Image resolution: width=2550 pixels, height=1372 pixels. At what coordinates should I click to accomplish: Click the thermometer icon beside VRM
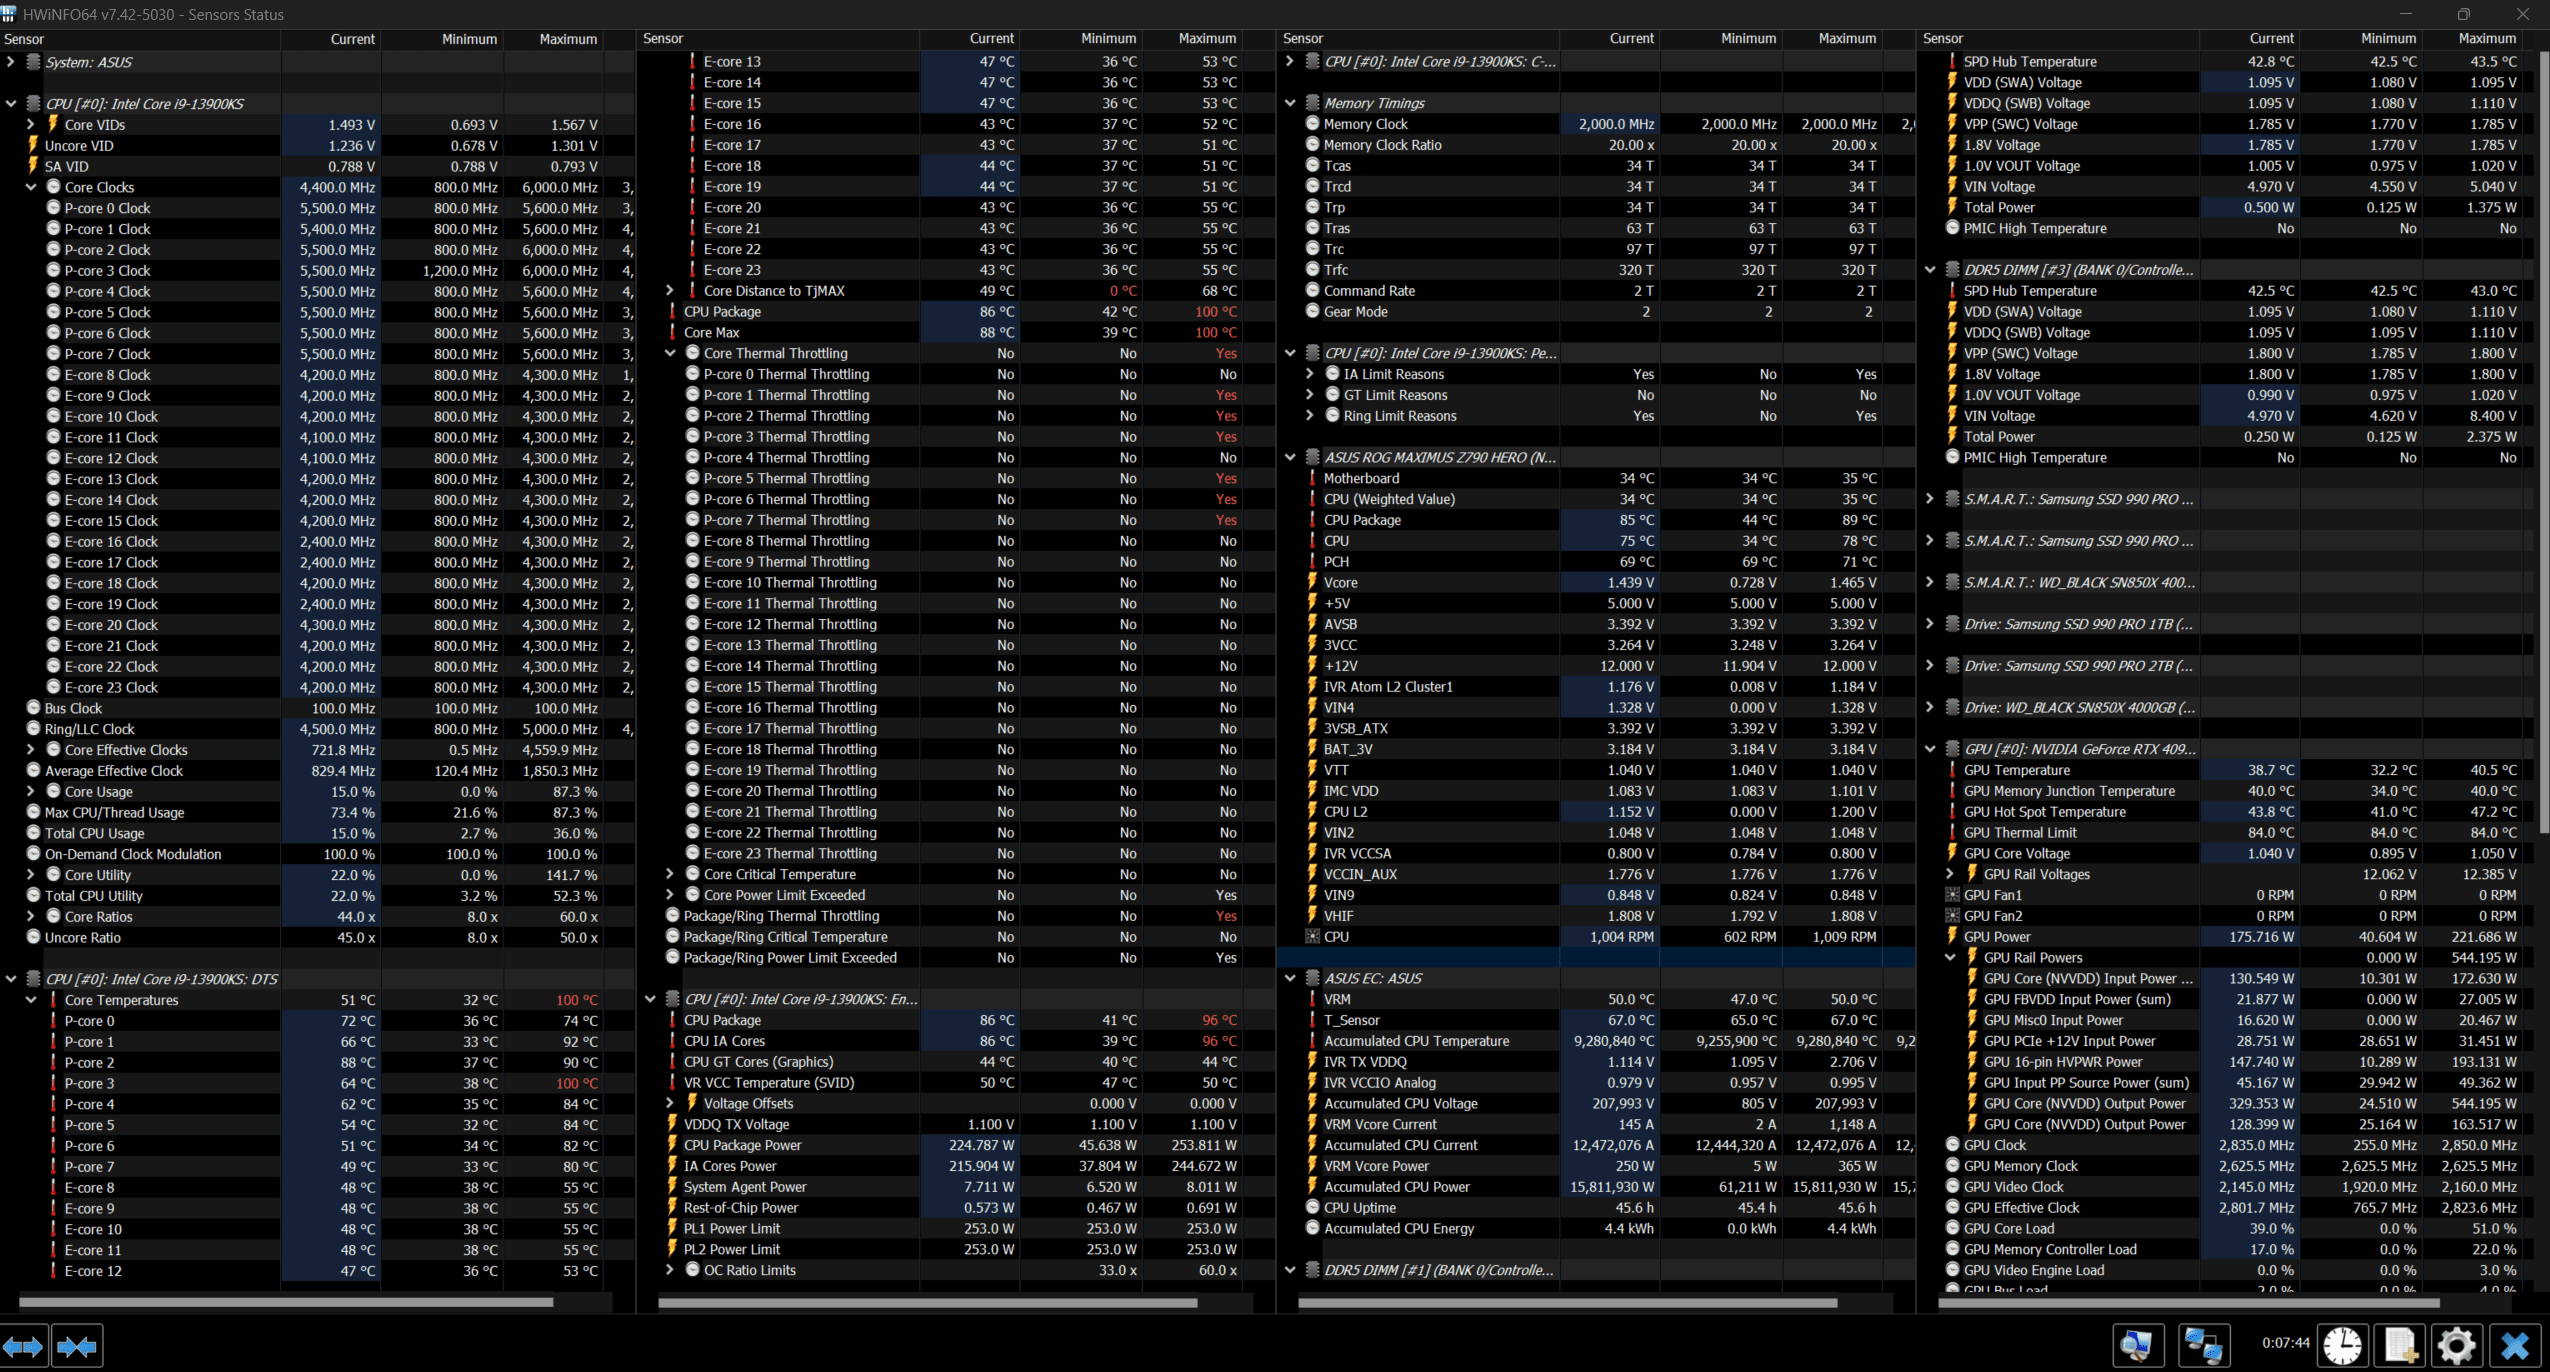(1313, 999)
